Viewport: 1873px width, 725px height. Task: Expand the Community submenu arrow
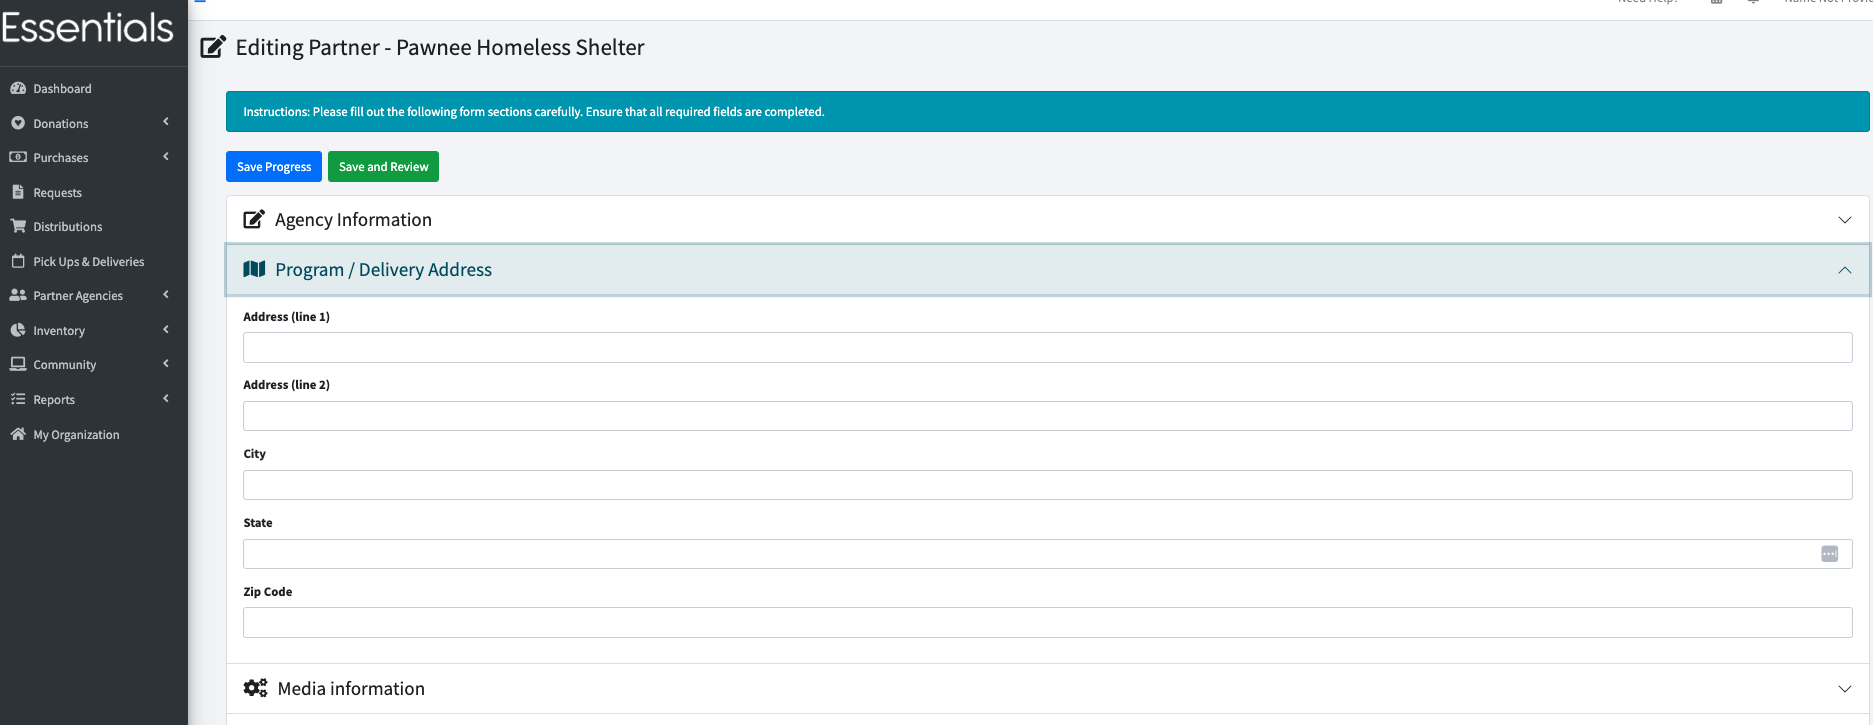(166, 363)
